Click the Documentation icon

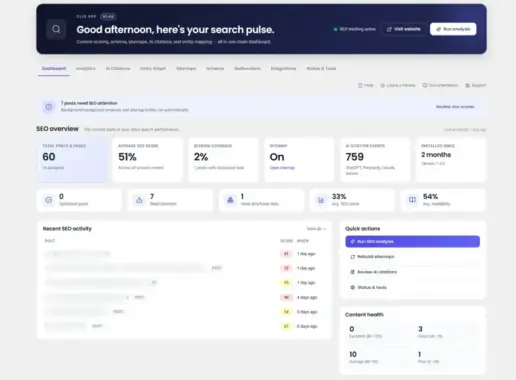point(425,85)
